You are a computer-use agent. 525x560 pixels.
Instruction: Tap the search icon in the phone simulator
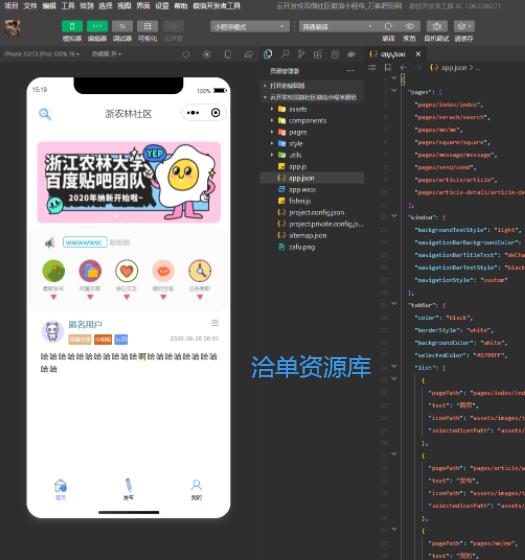(45, 114)
